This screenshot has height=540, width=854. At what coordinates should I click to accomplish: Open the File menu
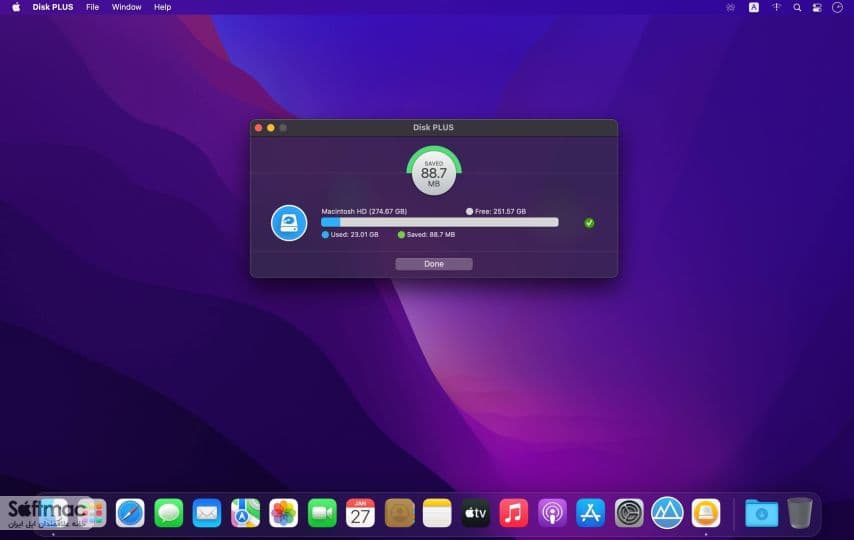(93, 7)
